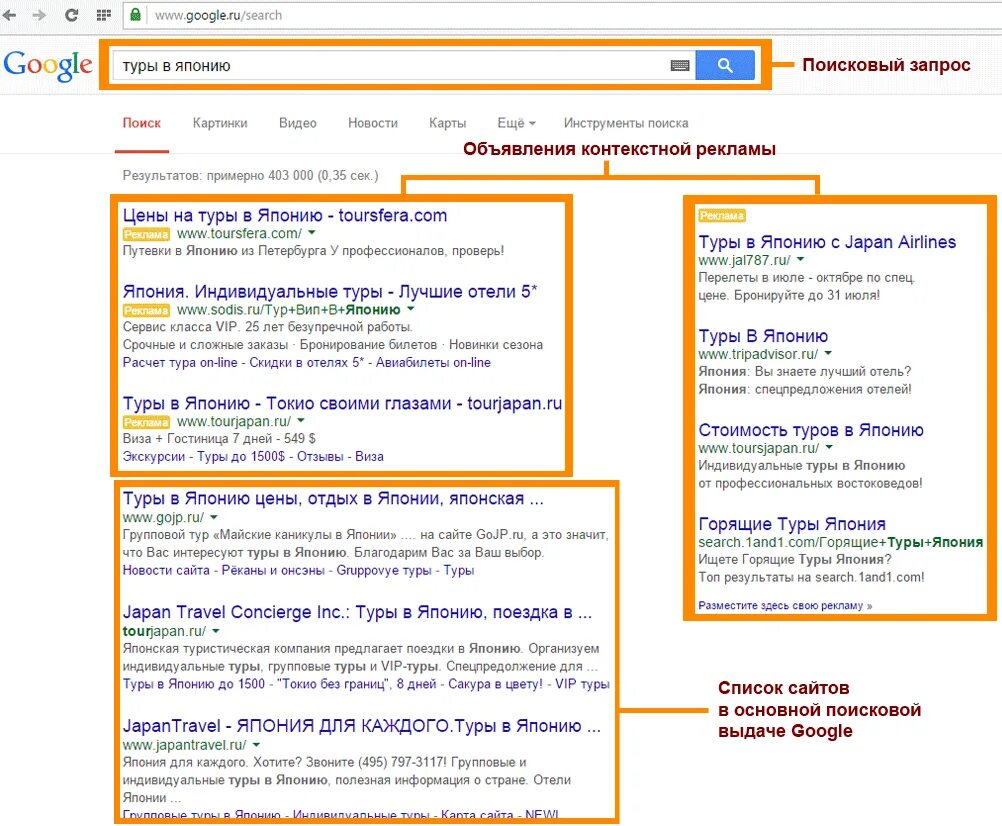Open ad 'Япония. Индивидуальные туры - Лучшие отели 5*'
The width and height of the screenshot is (1002, 826).
tap(330, 291)
